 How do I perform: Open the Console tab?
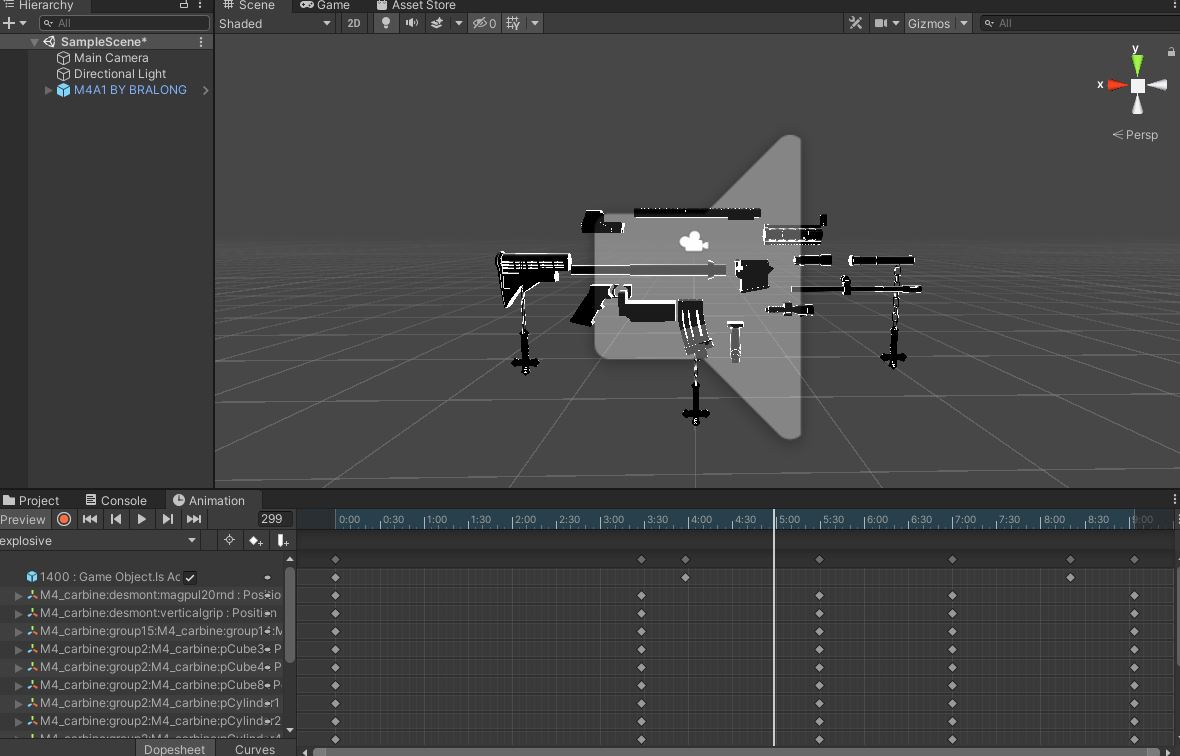tap(116, 500)
